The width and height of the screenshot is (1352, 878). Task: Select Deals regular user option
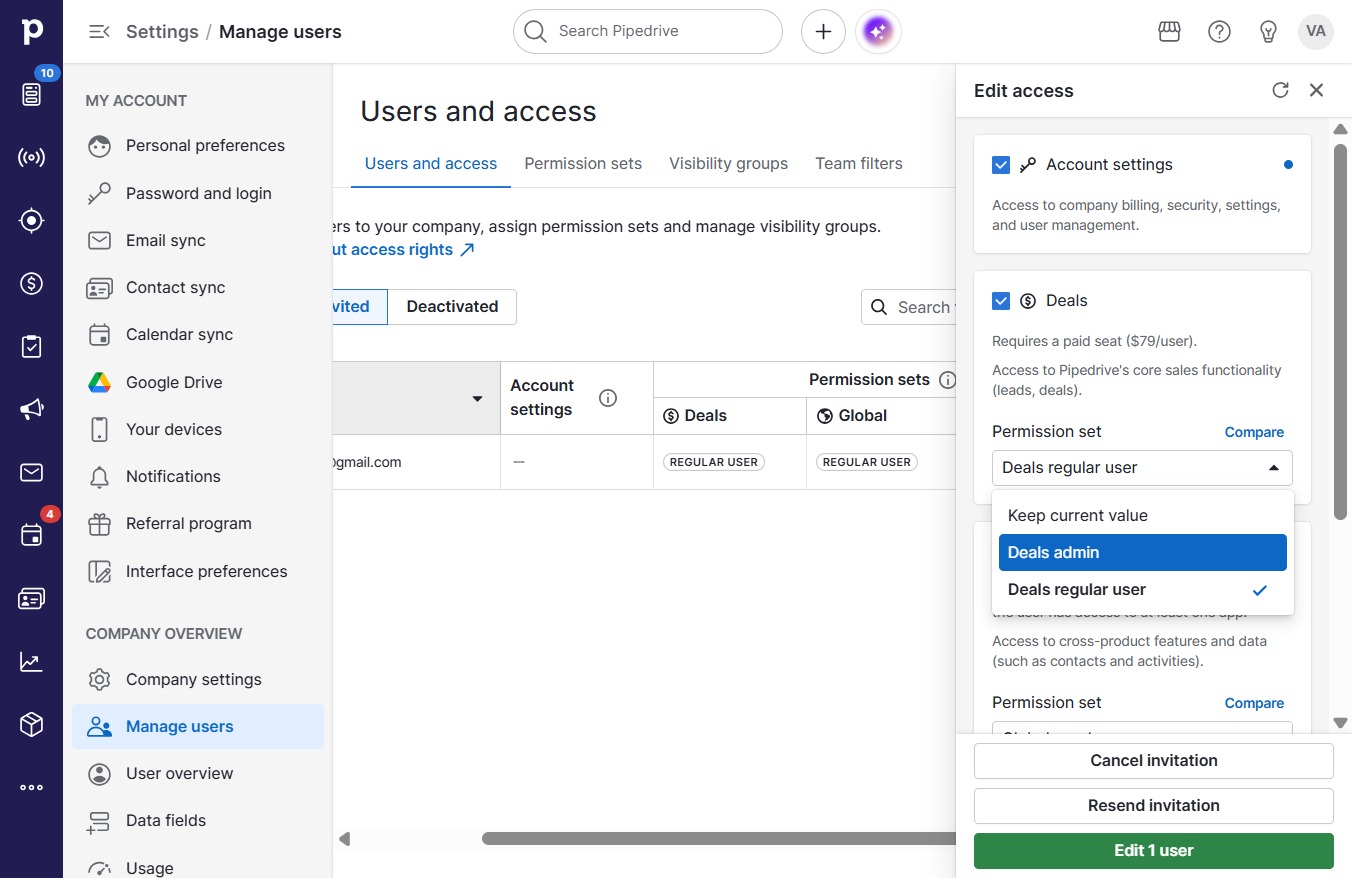click(1142, 590)
